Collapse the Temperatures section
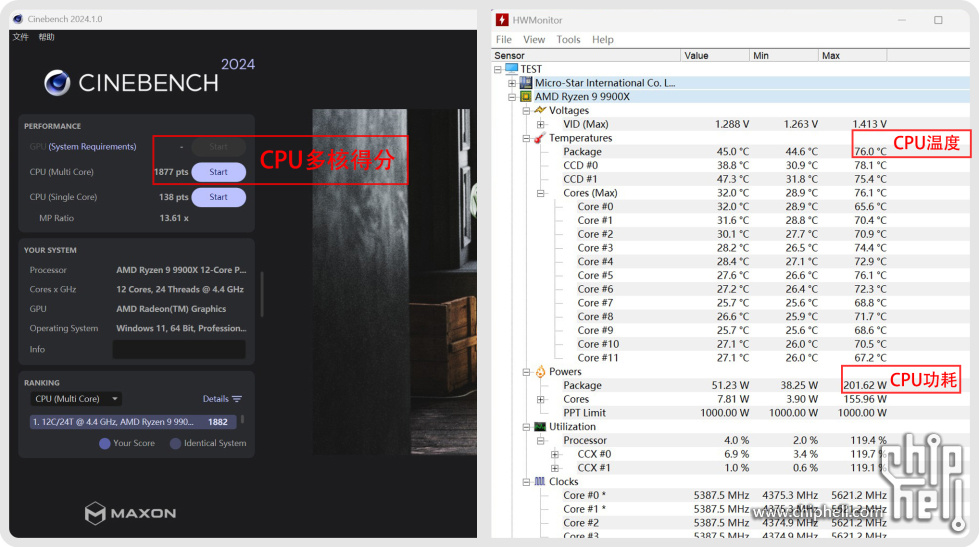 tap(526, 138)
